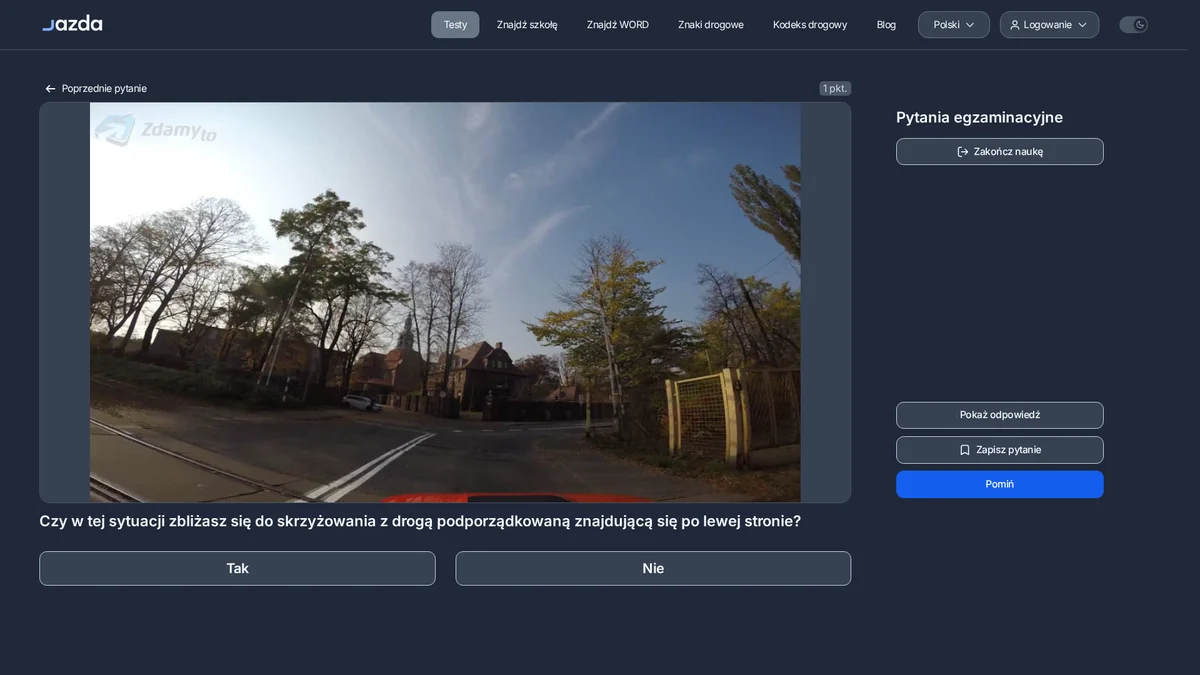Open the Znajdź WORD page

pos(618,25)
